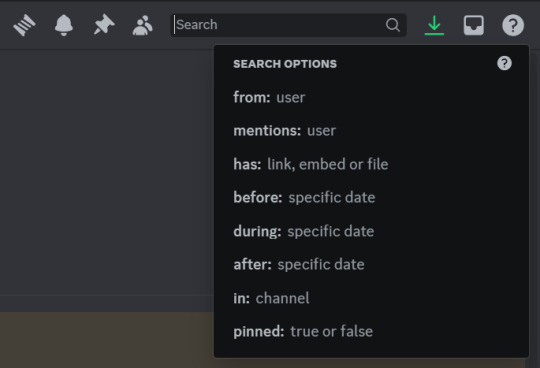Click the green download apps icon

point(434,25)
